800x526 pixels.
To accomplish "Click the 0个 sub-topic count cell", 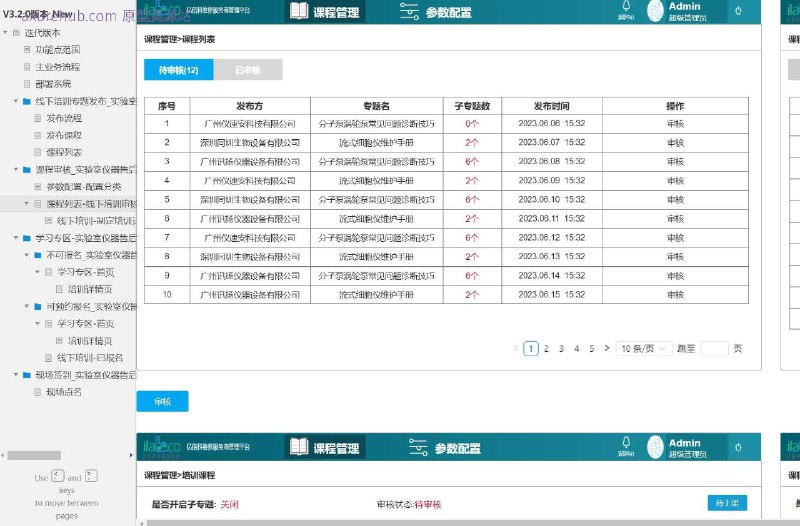I will coord(472,123).
